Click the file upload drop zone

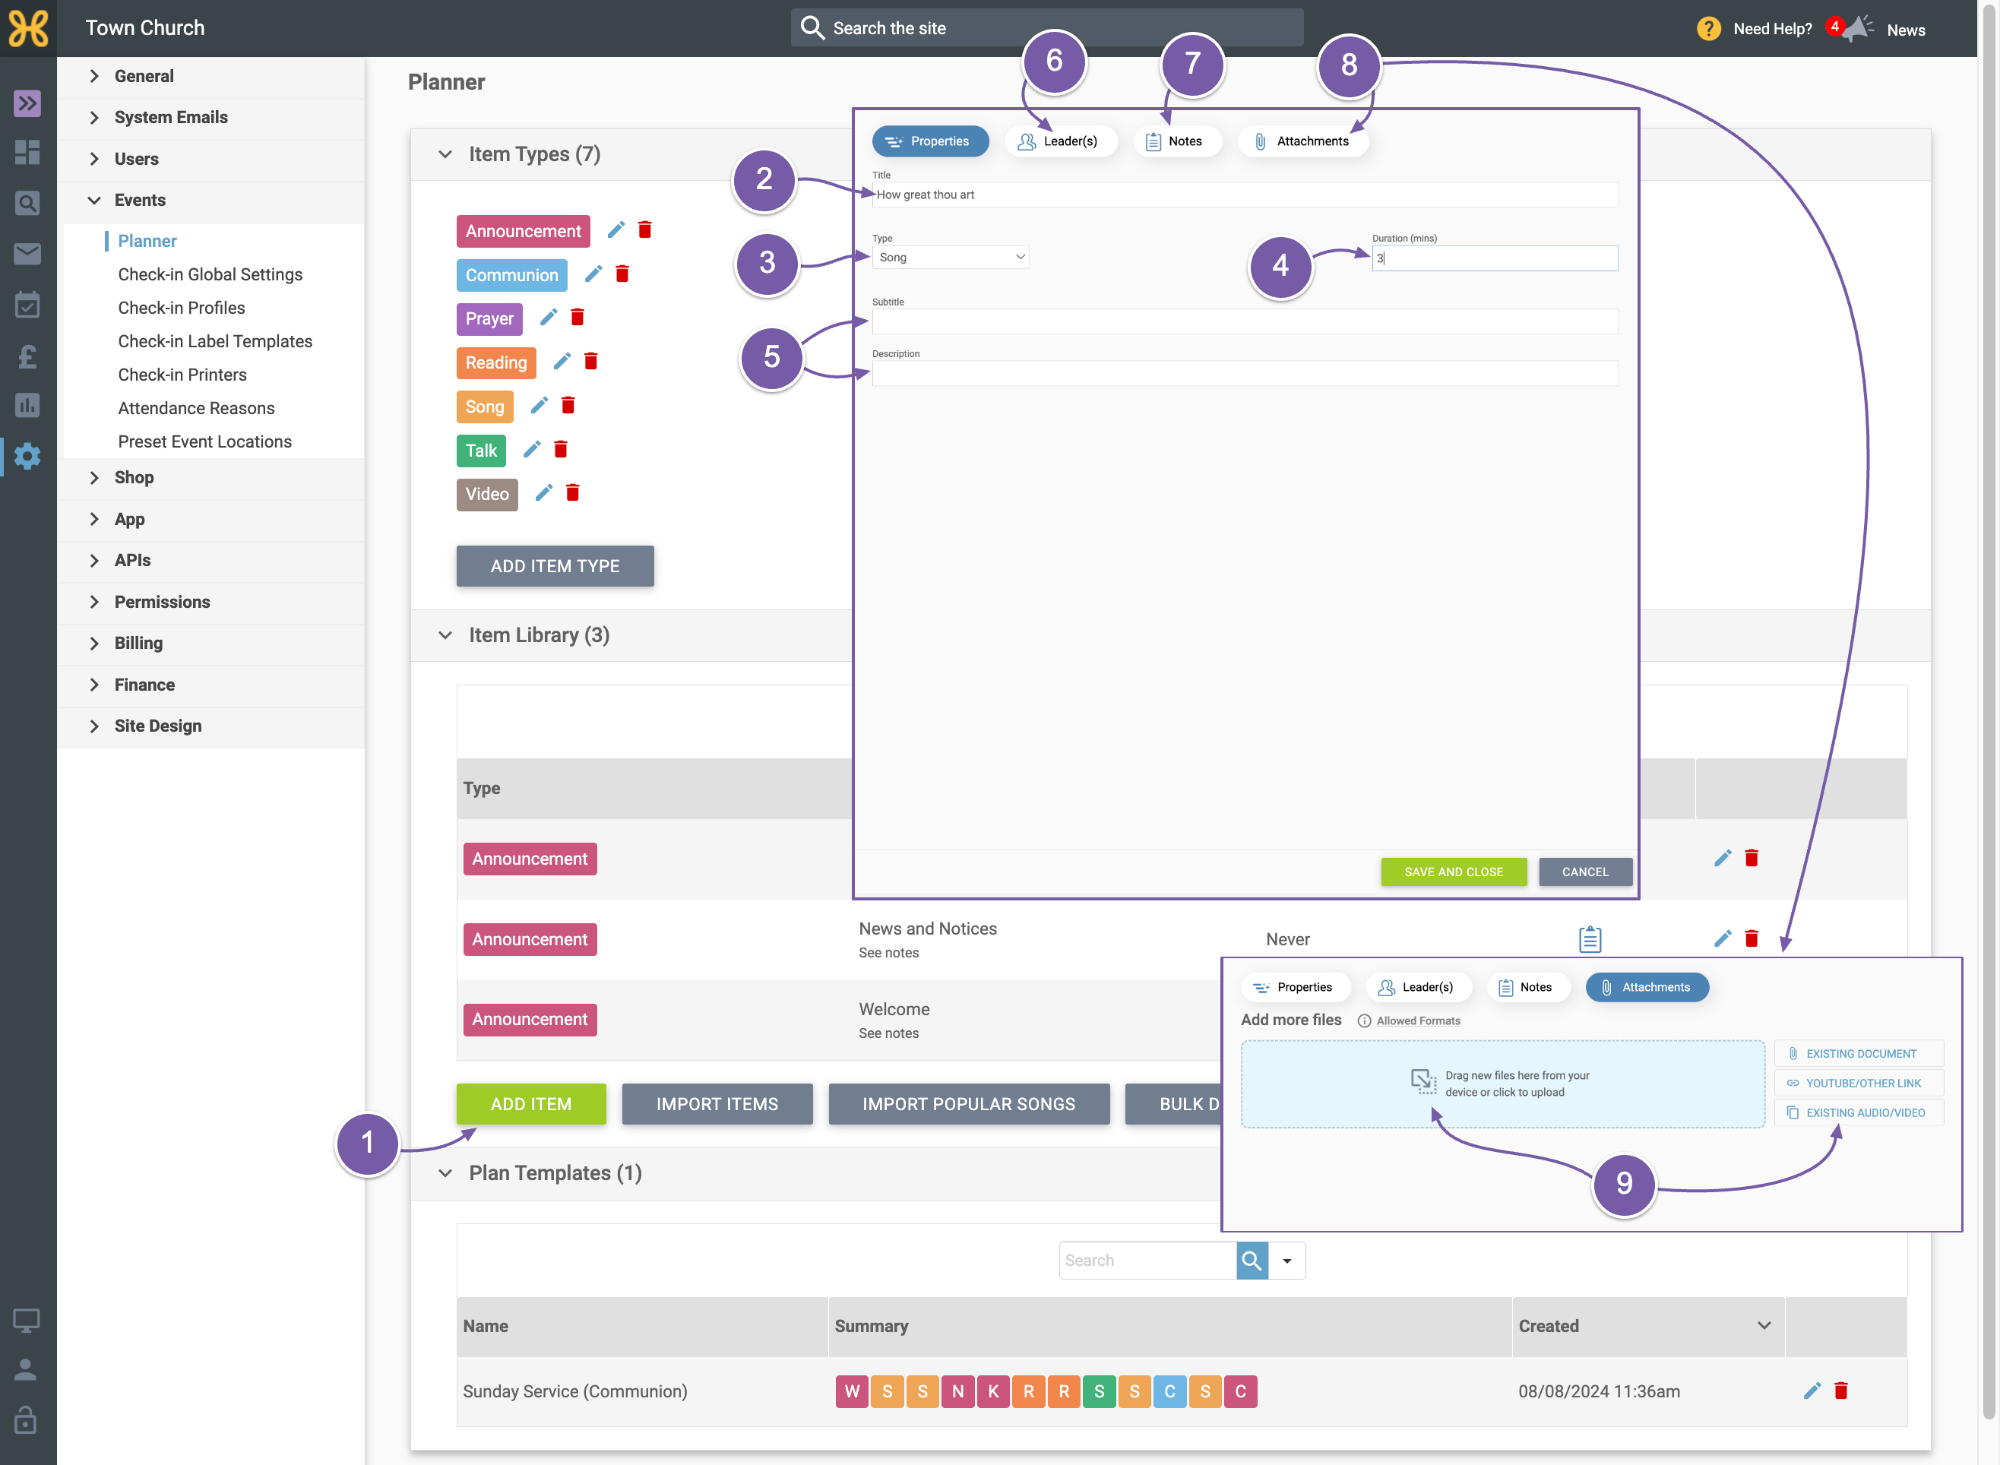[x=1503, y=1084]
